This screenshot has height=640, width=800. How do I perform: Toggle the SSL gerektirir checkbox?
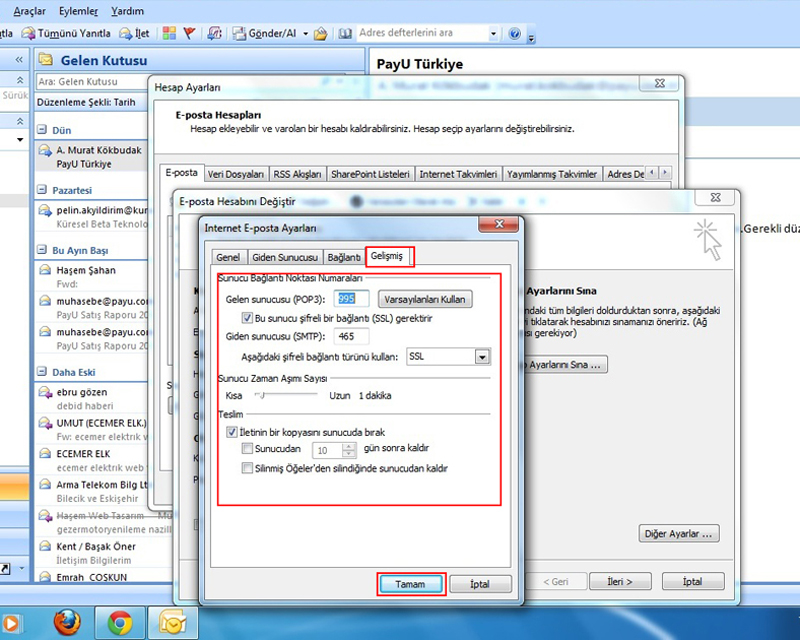(247, 318)
